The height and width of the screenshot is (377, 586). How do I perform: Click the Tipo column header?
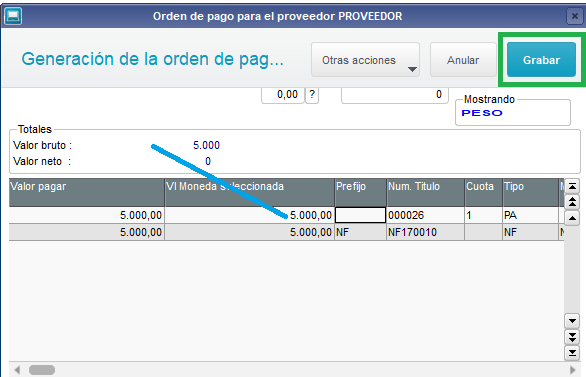click(x=531, y=192)
